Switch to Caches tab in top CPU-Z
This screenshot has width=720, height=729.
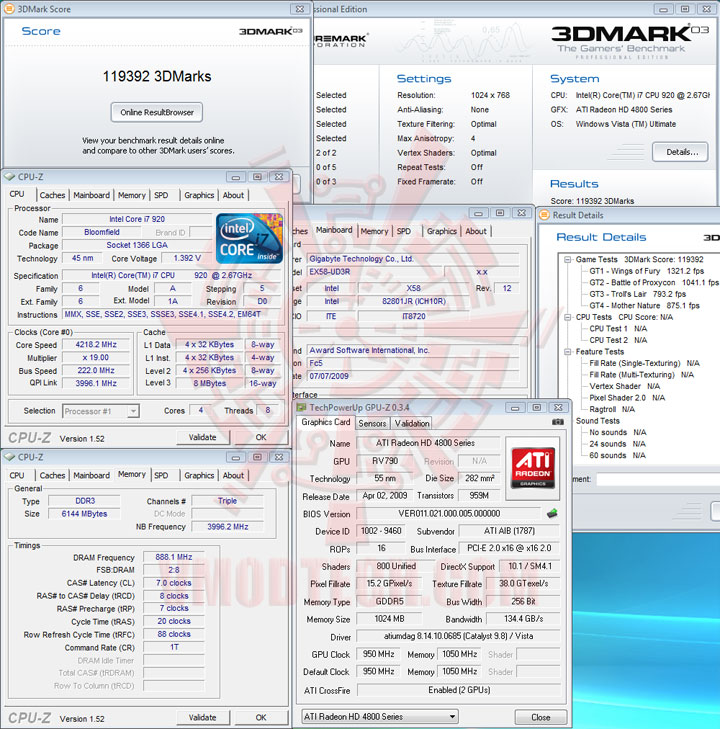click(x=52, y=195)
